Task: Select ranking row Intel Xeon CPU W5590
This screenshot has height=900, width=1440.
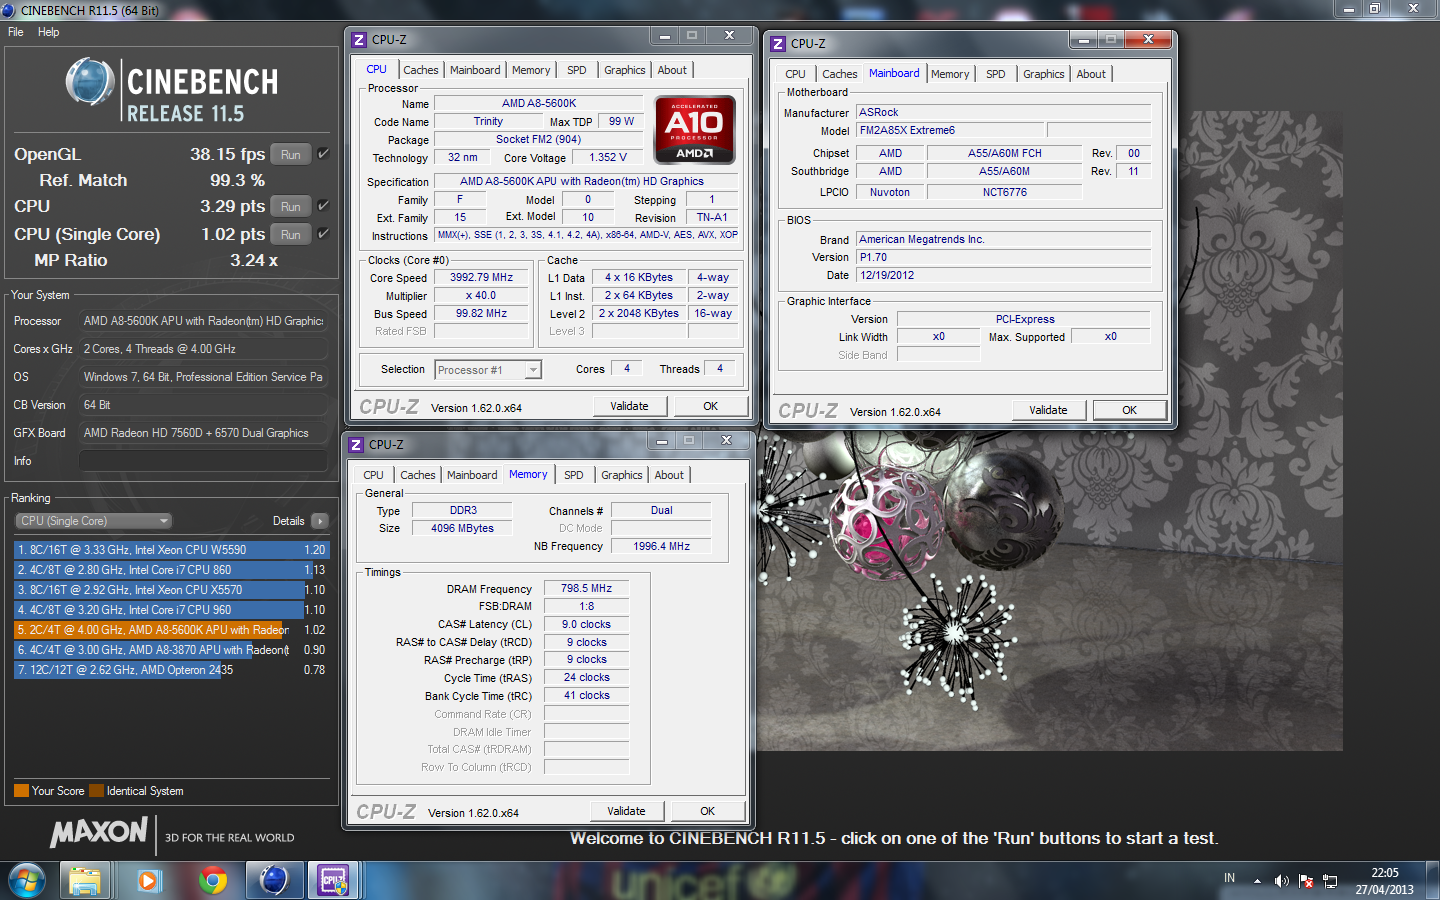Action: click(170, 550)
